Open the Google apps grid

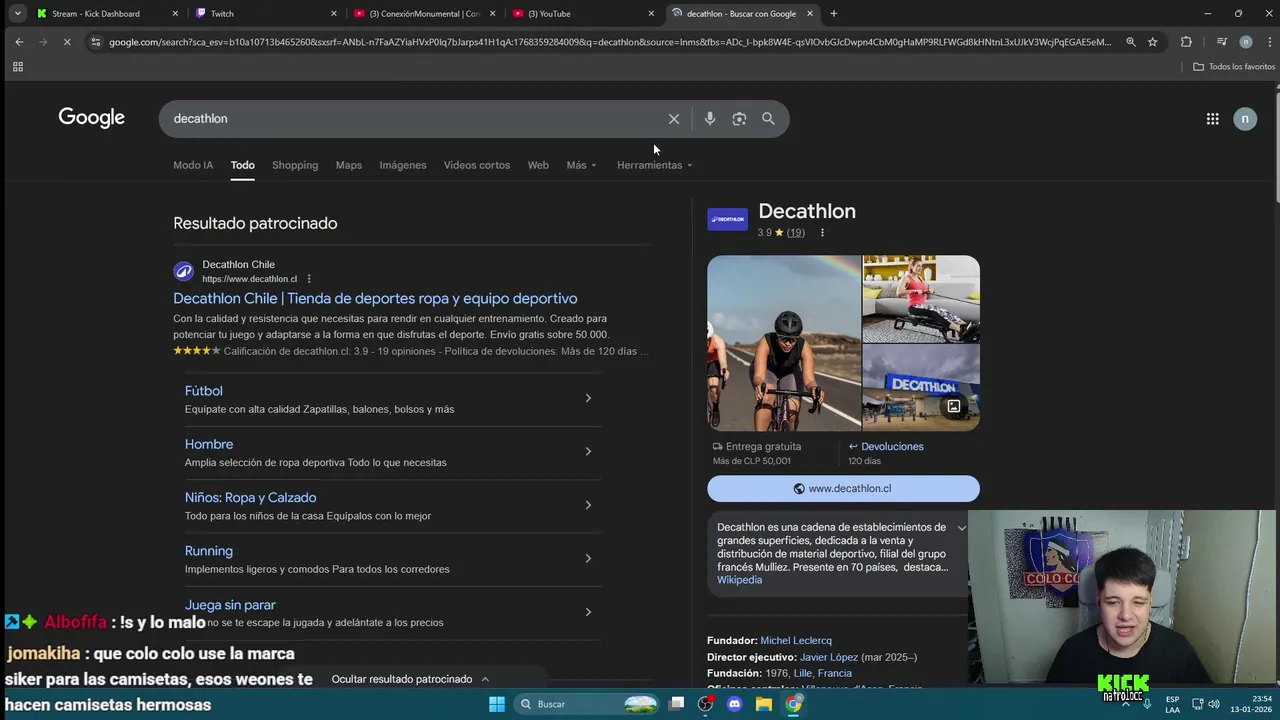1212,119
